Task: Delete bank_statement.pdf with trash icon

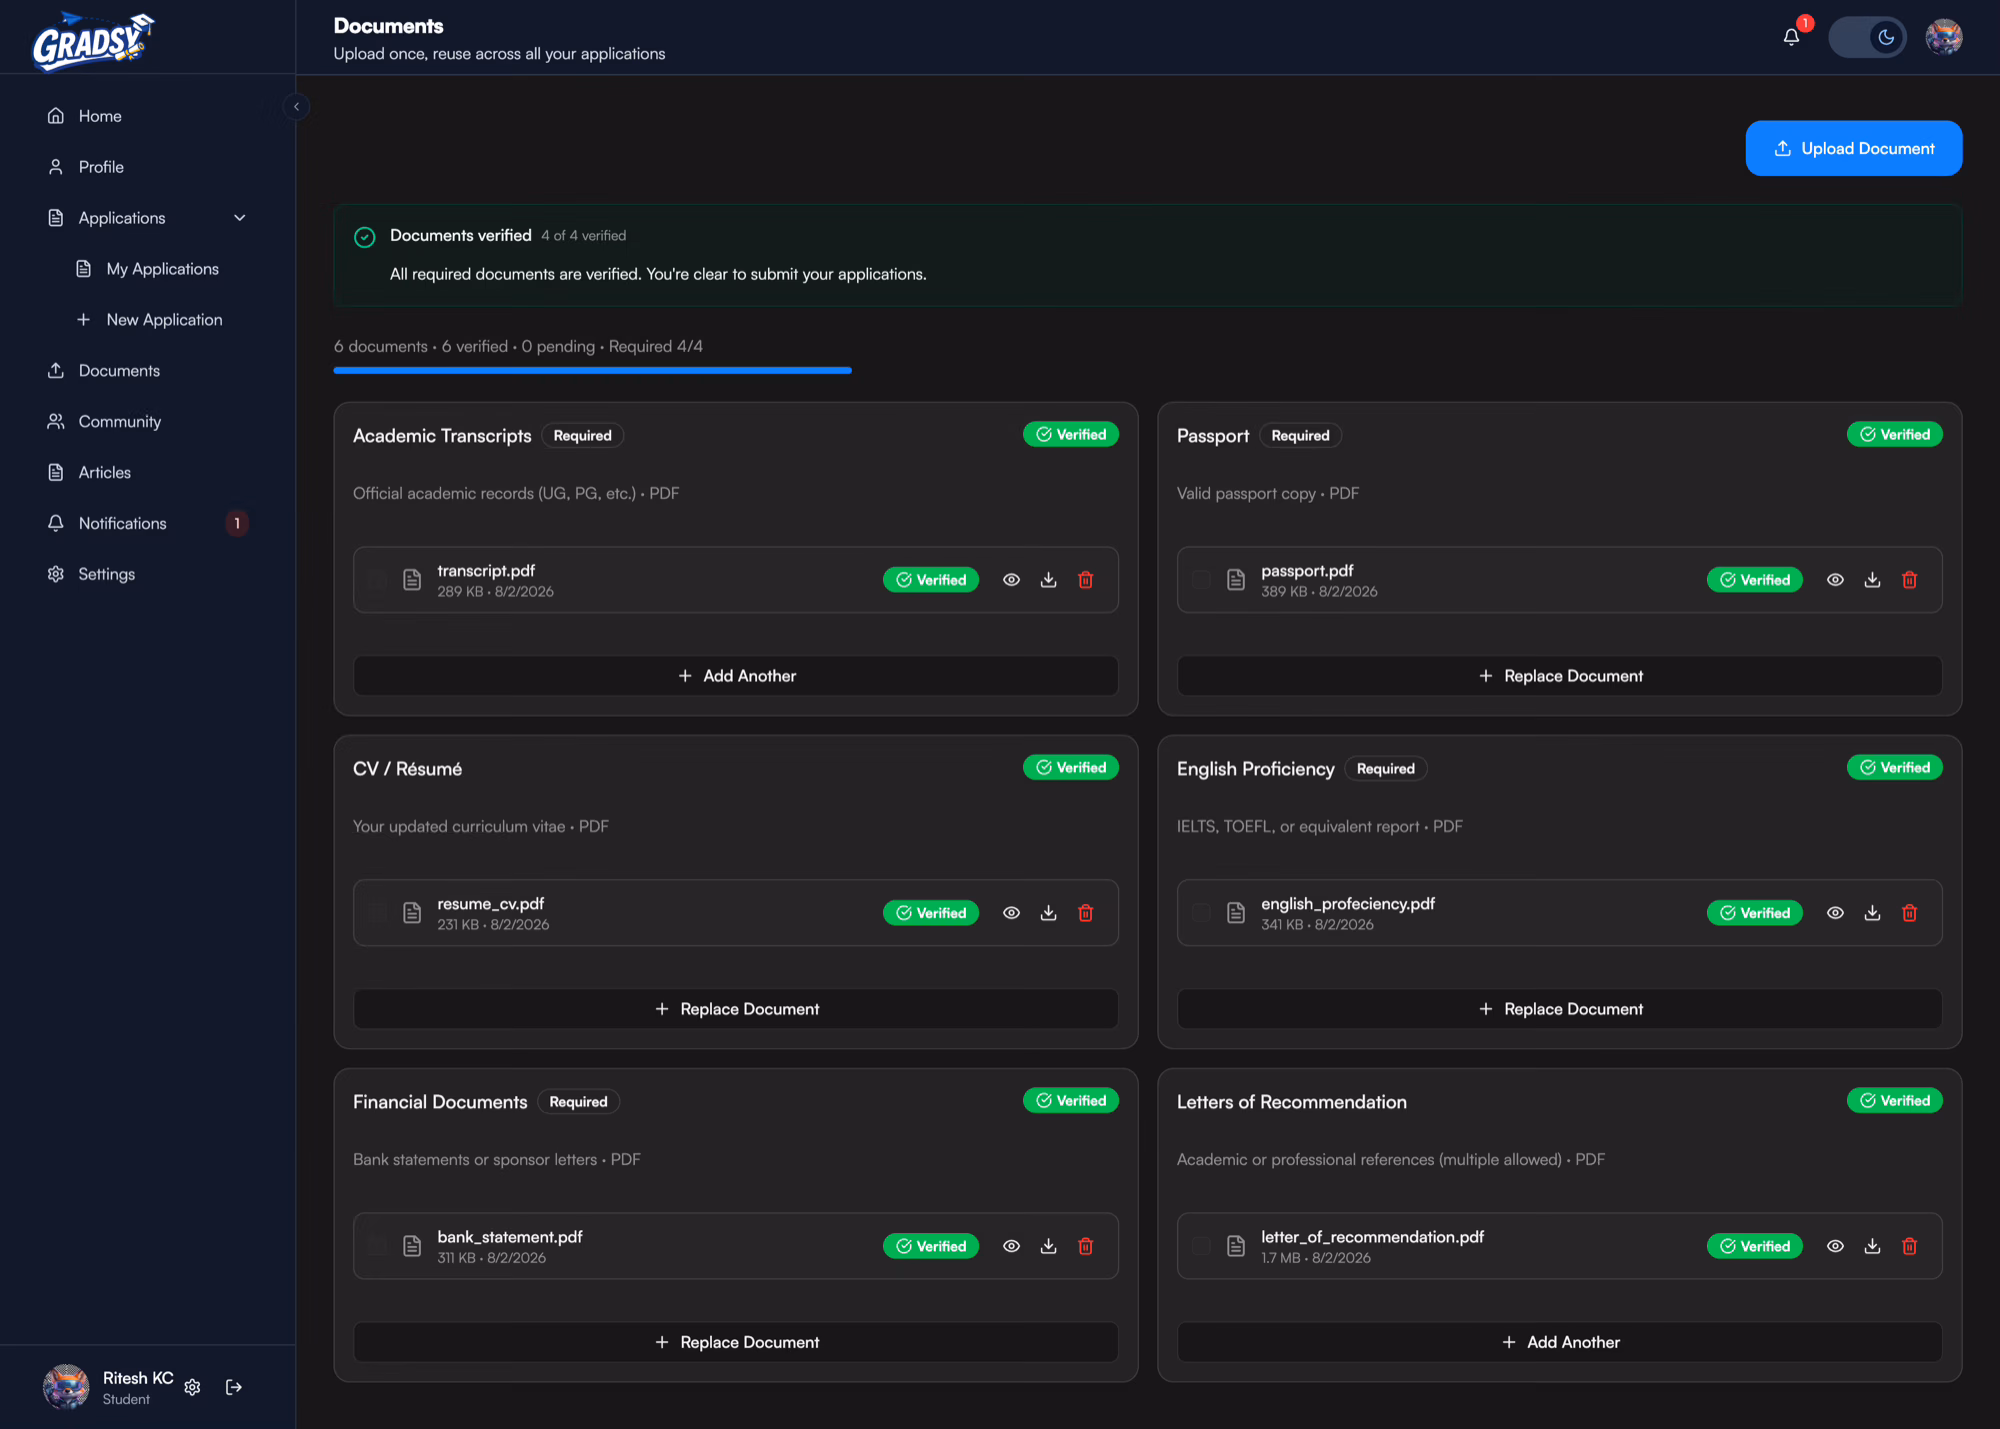Action: 1085,1246
